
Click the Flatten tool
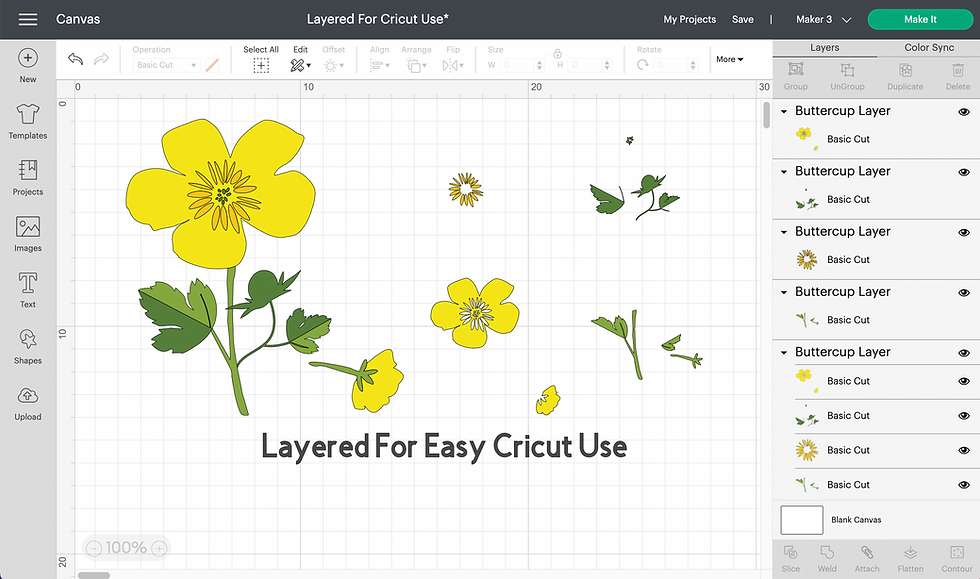pyautogui.click(x=910, y=558)
